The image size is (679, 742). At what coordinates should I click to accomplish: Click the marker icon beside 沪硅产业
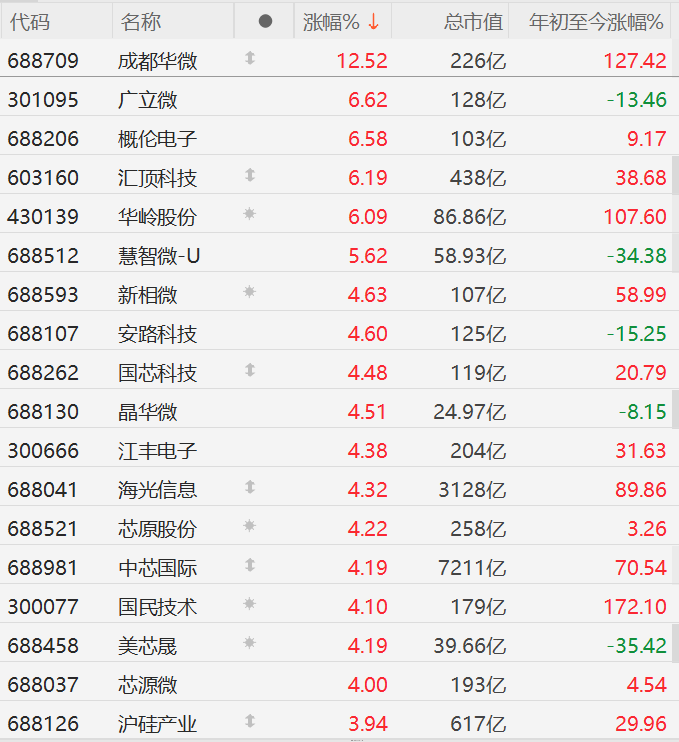(x=250, y=721)
